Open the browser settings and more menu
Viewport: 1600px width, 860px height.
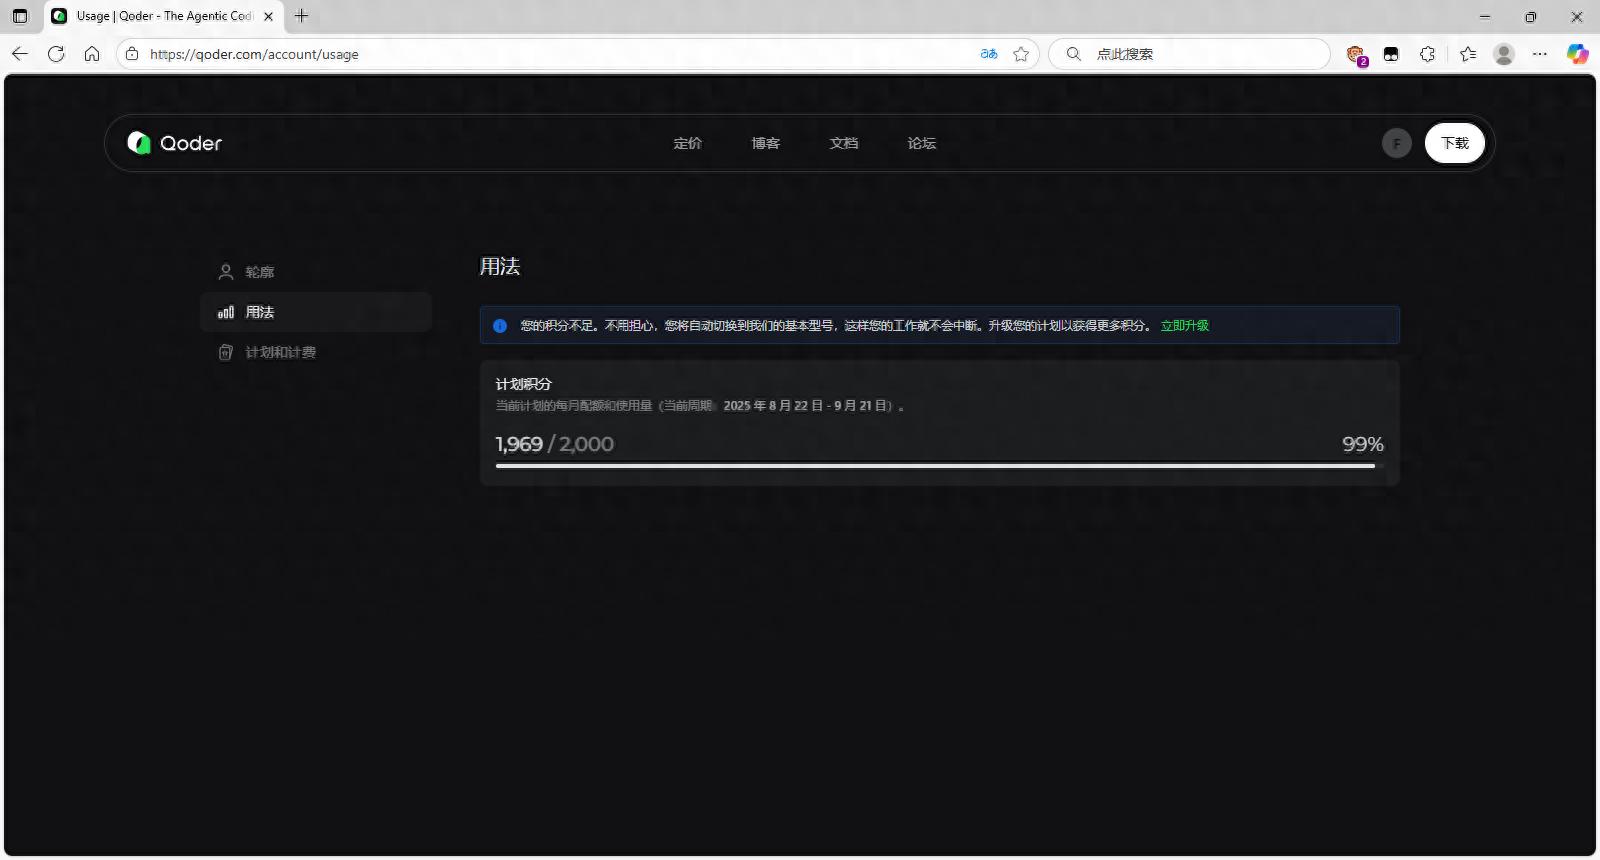(1540, 54)
